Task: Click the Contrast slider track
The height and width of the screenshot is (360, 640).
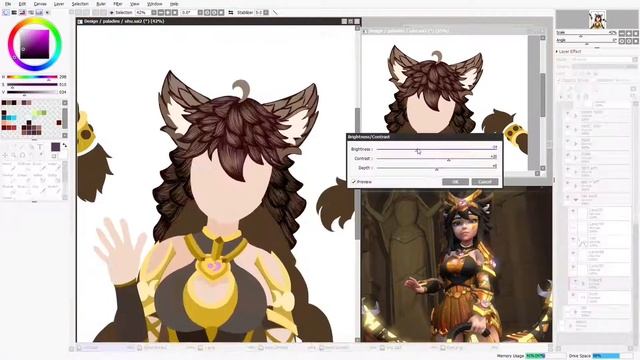Action: (x=436, y=158)
